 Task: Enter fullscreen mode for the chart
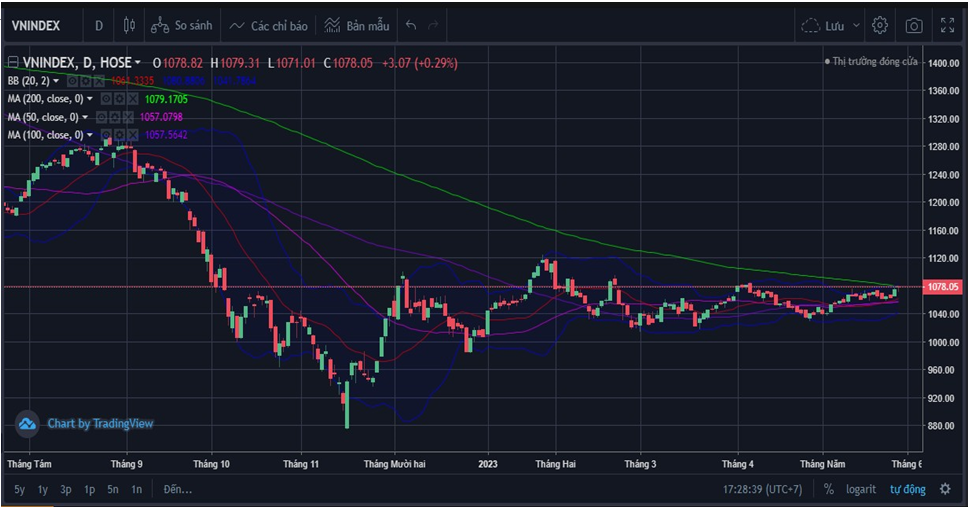(x=947, y=25)
